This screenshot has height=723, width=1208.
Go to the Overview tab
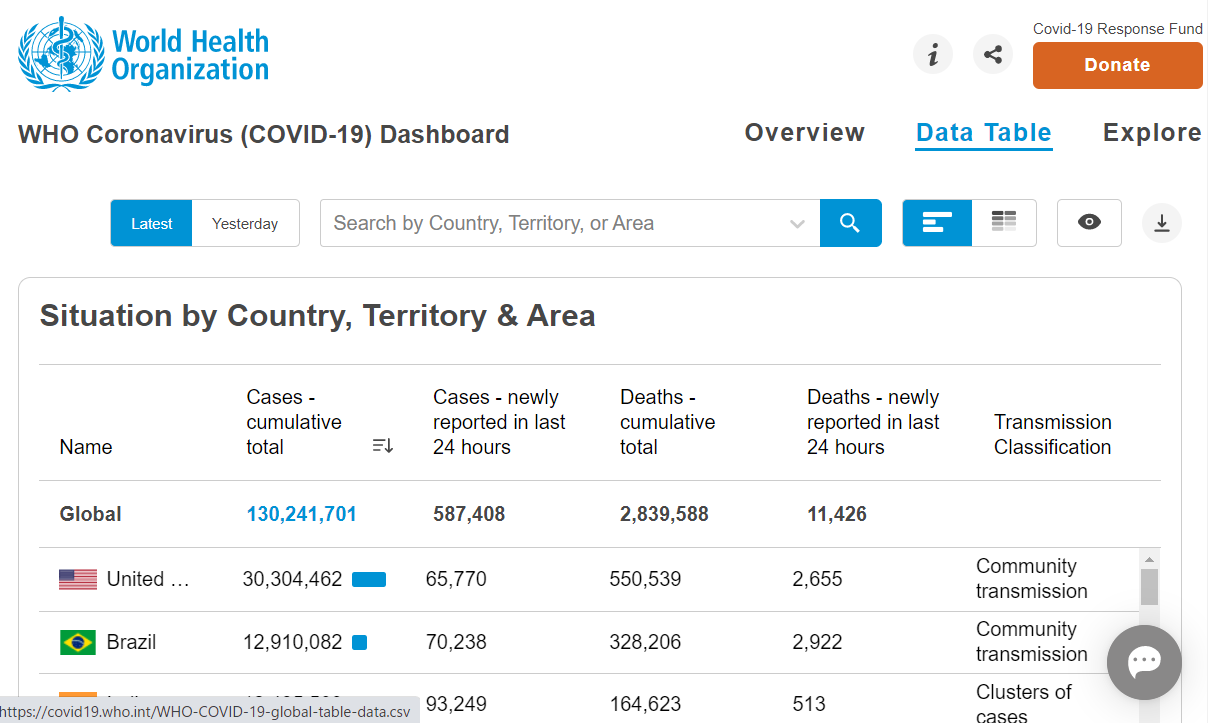[805, 133]
